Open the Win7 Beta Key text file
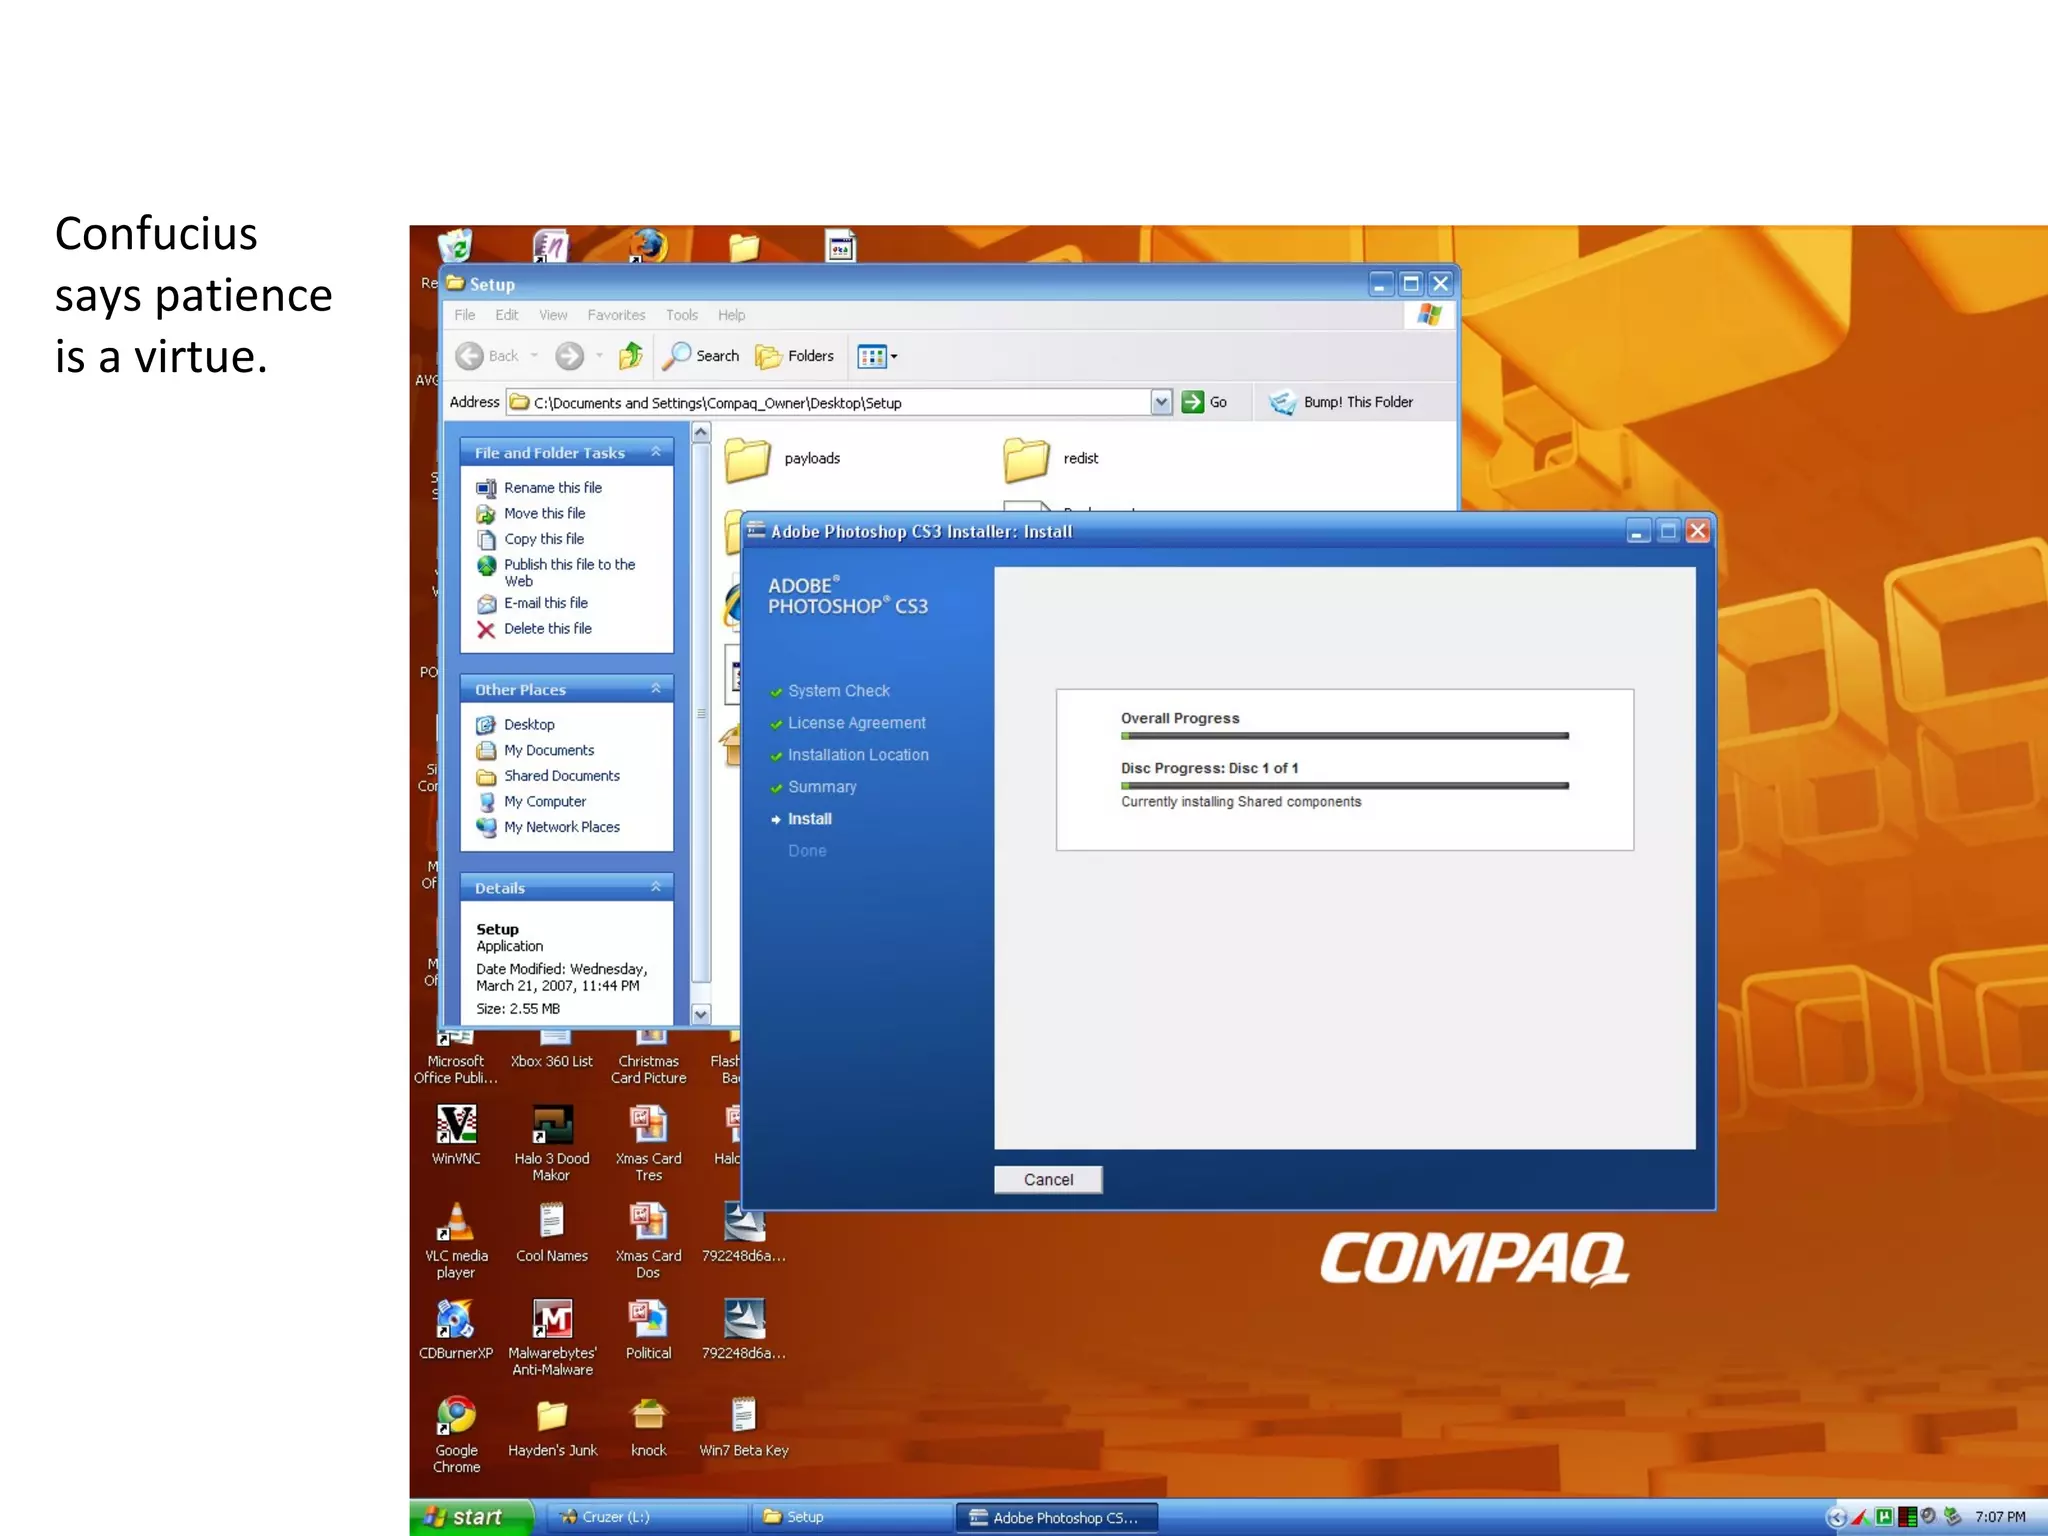The width and height of the screenshot is (2048, 1536). tap(743, 1427)
